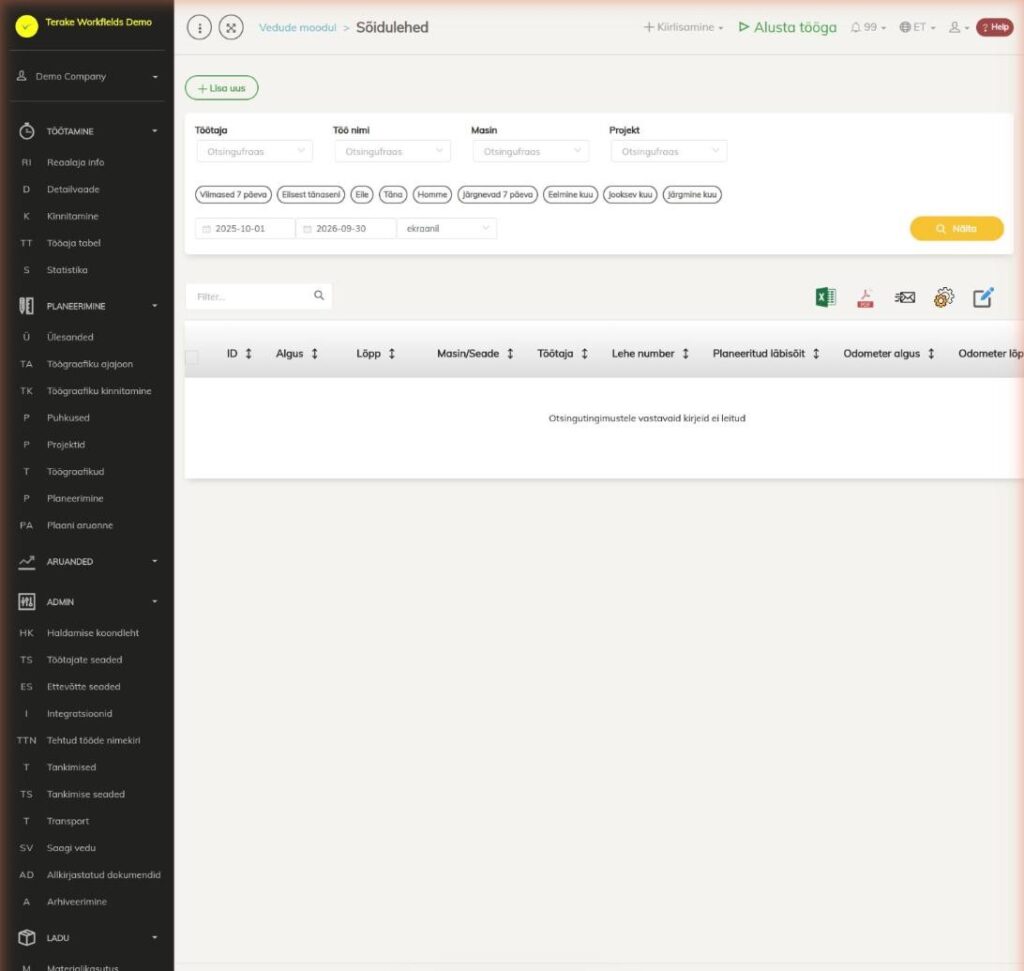The width and height of the screenshot is (1024, 971).
Task: Select the Viimased 7 päeva preset
Action: pos(233,195)
